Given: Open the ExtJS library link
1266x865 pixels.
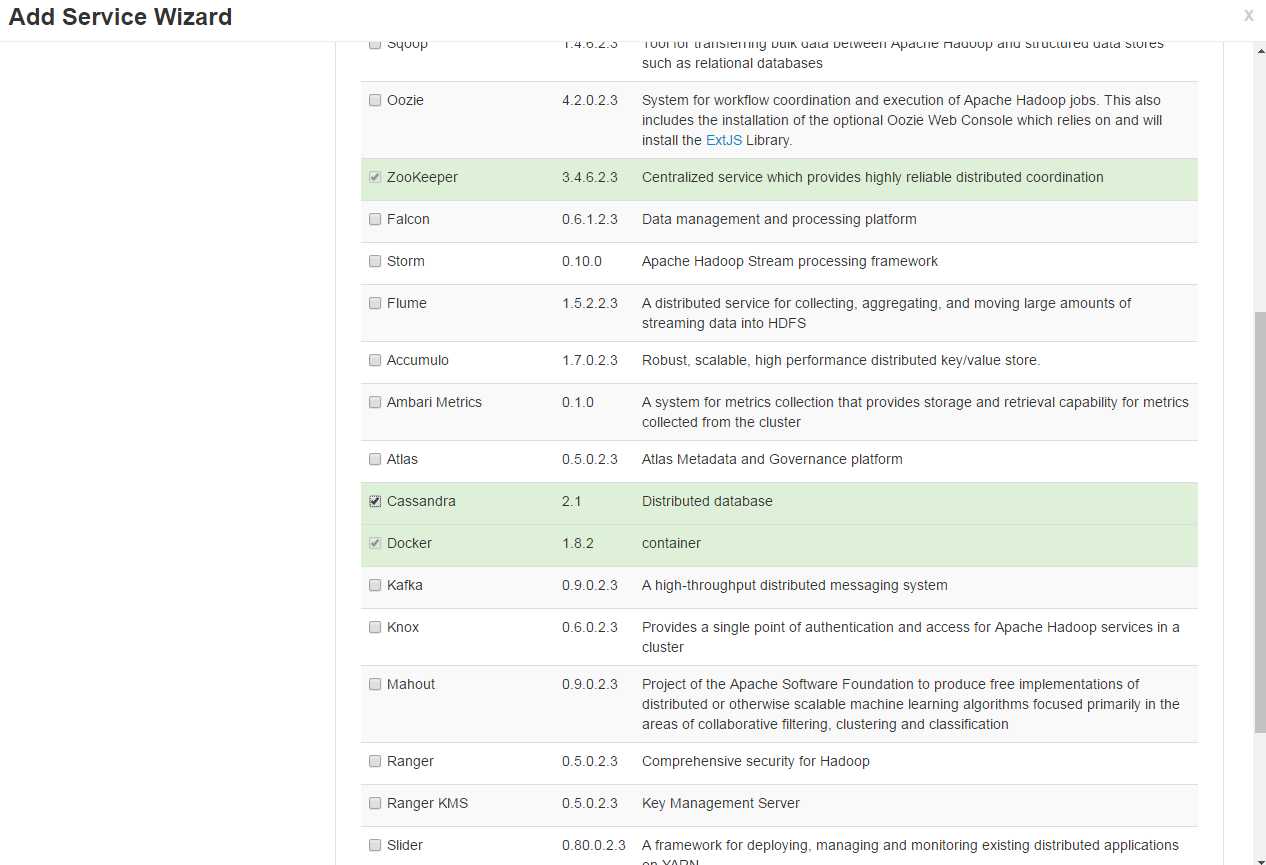Looking at the screenshot, I should pos(724,140).
